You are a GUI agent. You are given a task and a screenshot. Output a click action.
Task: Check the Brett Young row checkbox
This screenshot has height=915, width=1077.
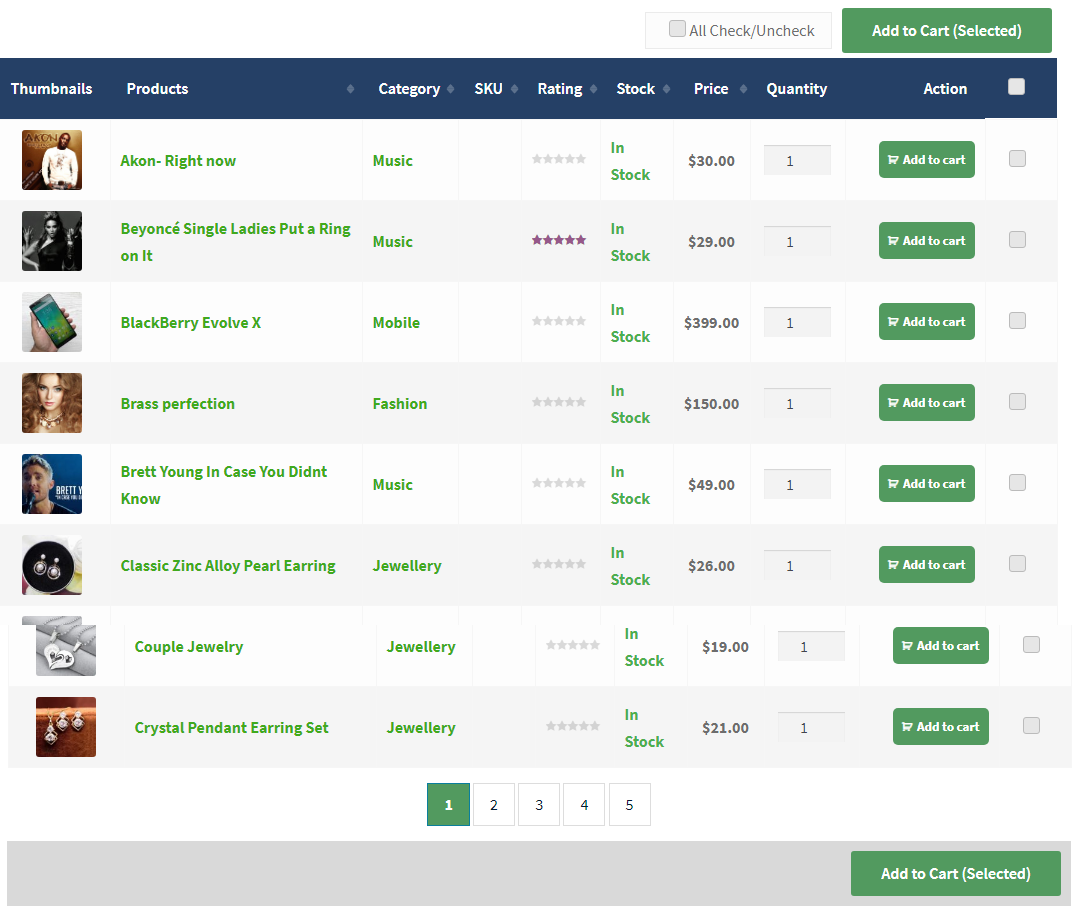click(1017, 483)
